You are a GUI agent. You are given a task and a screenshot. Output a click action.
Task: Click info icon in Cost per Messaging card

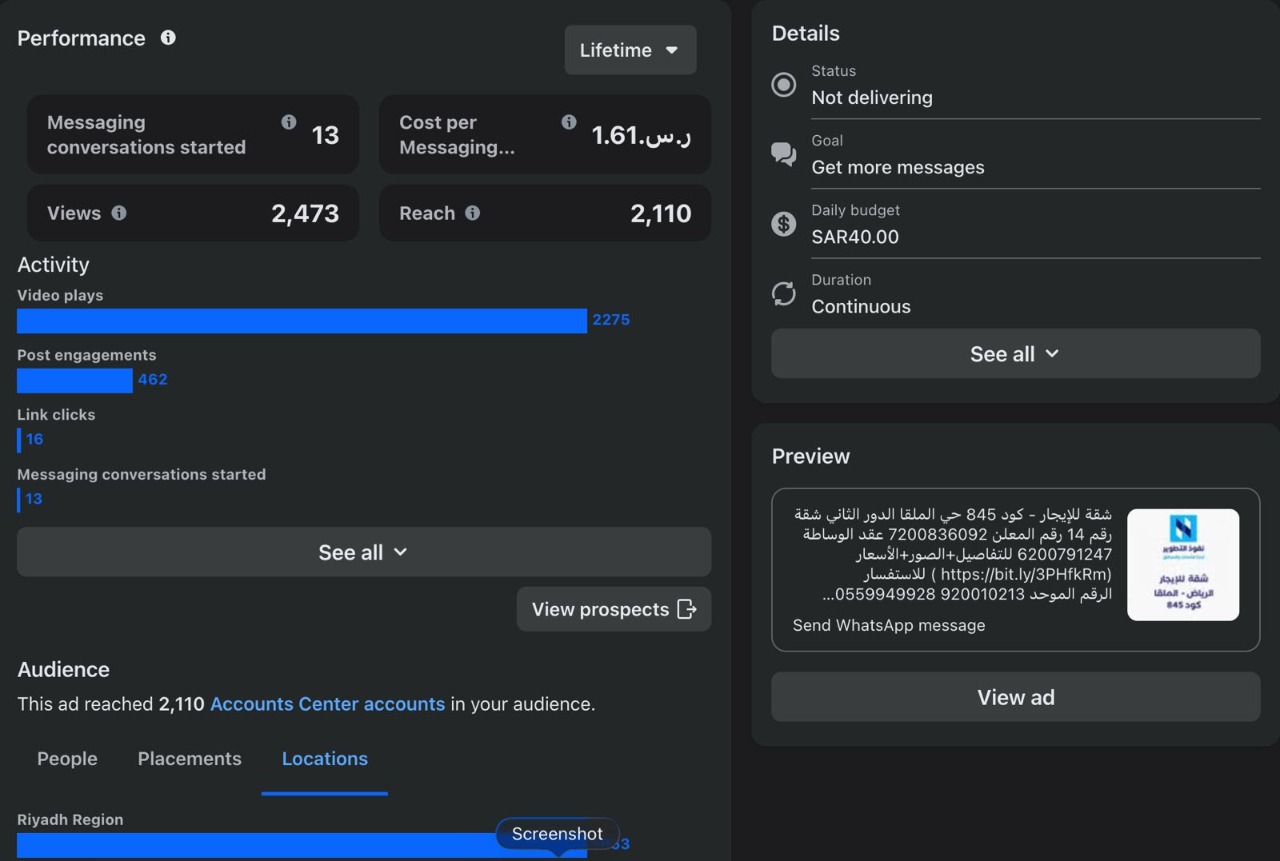pyautogui.click(x=569, y=122)
